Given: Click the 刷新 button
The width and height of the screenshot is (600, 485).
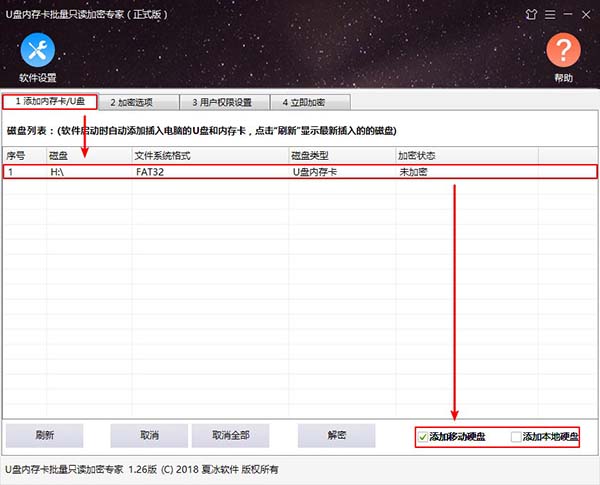Looking at the screenshot, I should [x=44, y=436].
